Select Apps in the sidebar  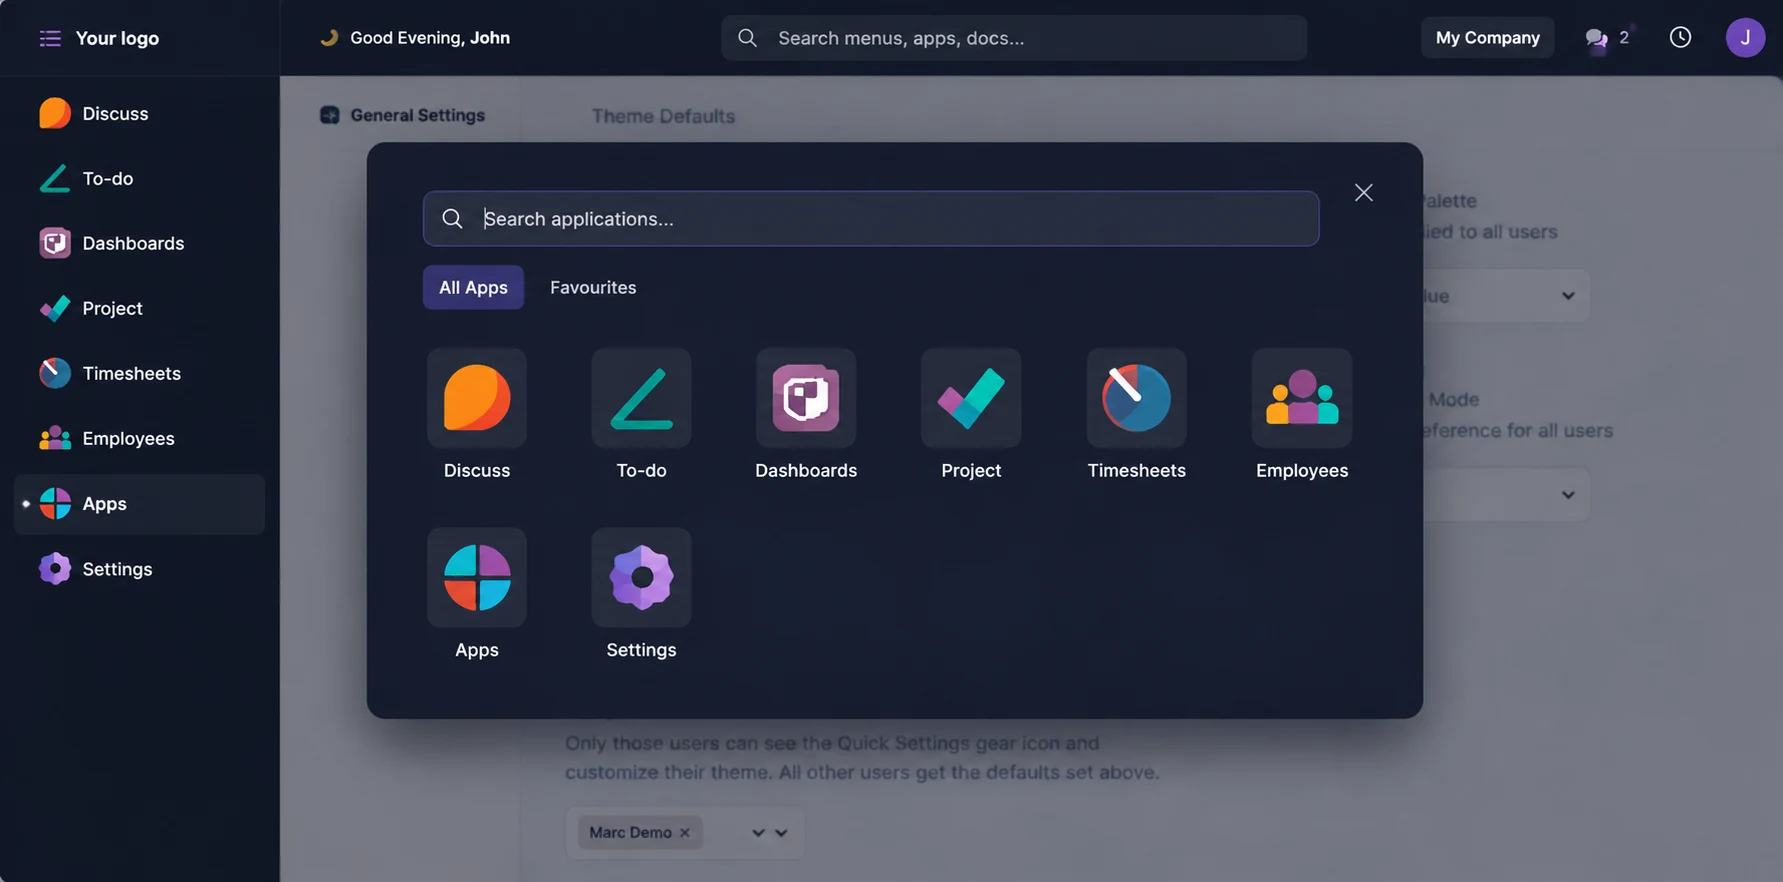[139, 504]
